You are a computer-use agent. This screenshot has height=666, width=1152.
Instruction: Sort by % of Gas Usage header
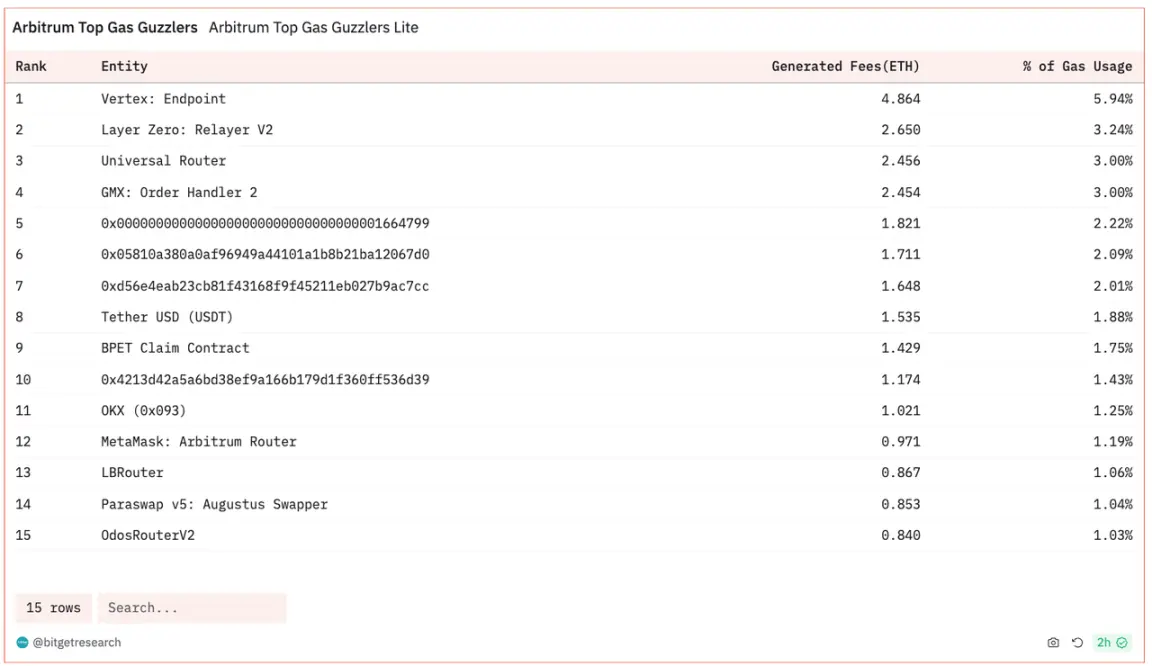1077,66
